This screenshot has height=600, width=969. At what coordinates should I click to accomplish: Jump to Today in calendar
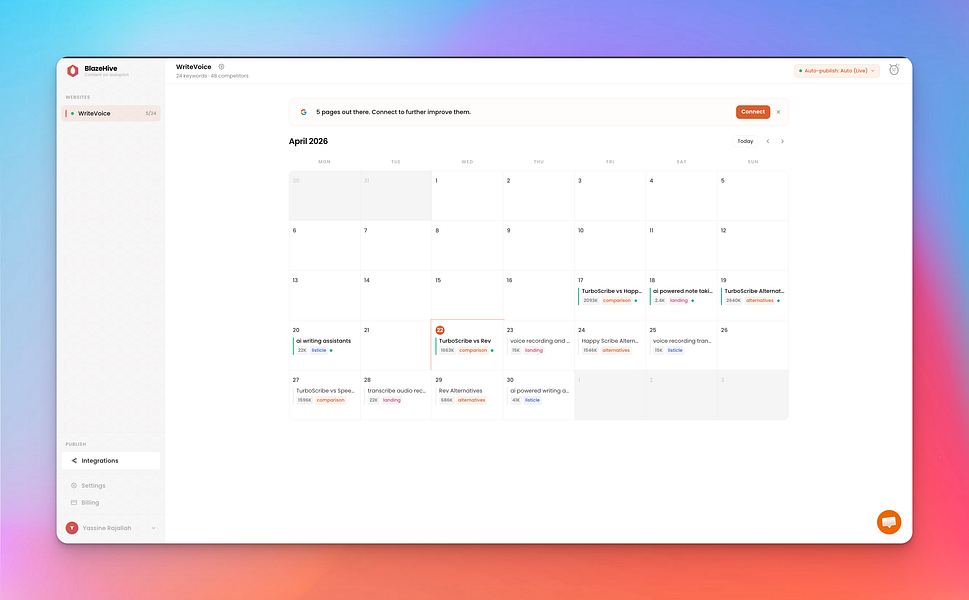(745, 142)
